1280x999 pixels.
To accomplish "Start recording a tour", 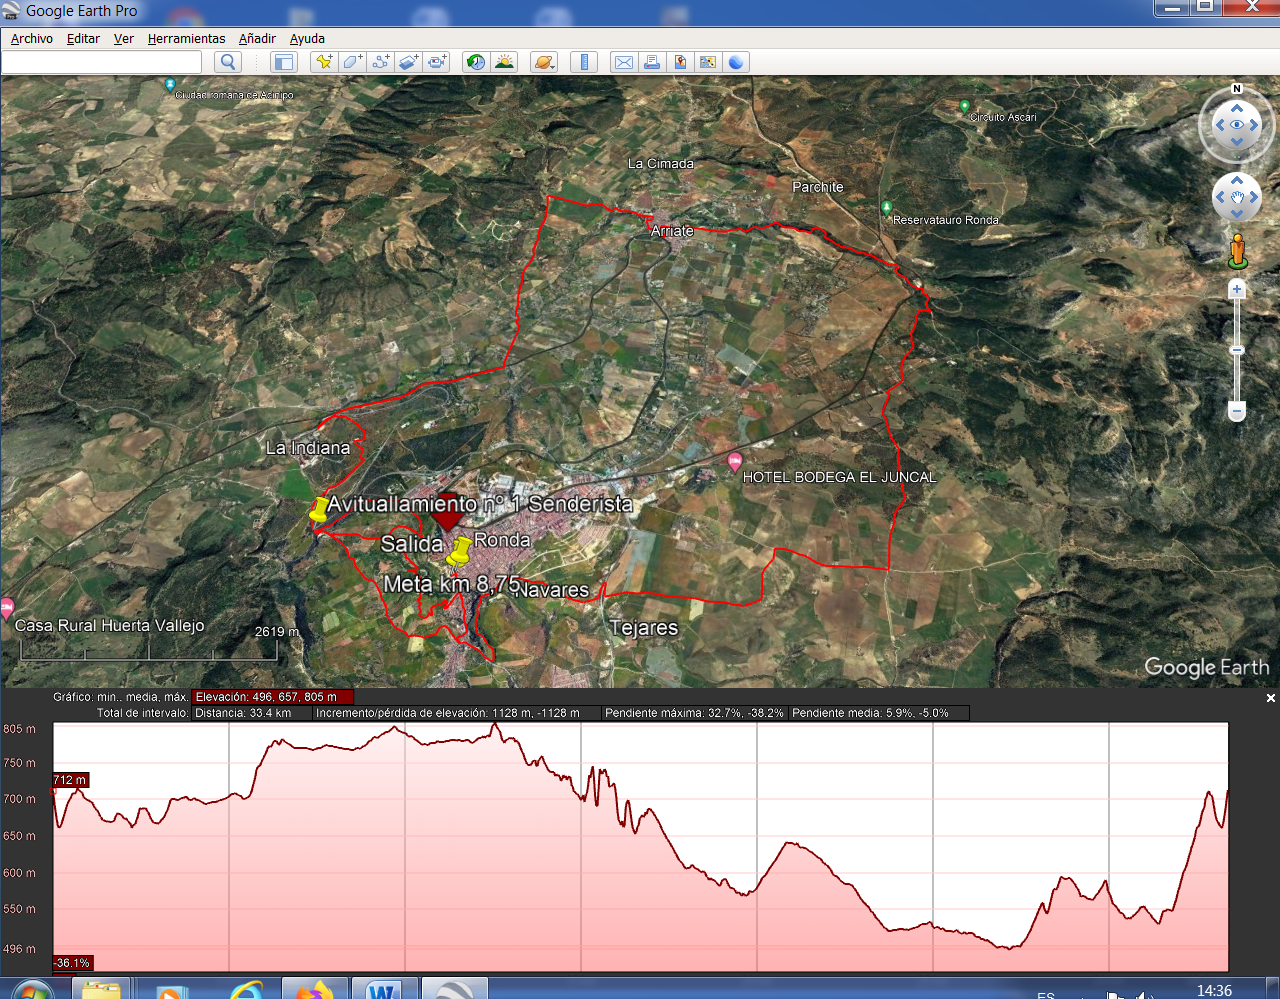I will [437, 62].
